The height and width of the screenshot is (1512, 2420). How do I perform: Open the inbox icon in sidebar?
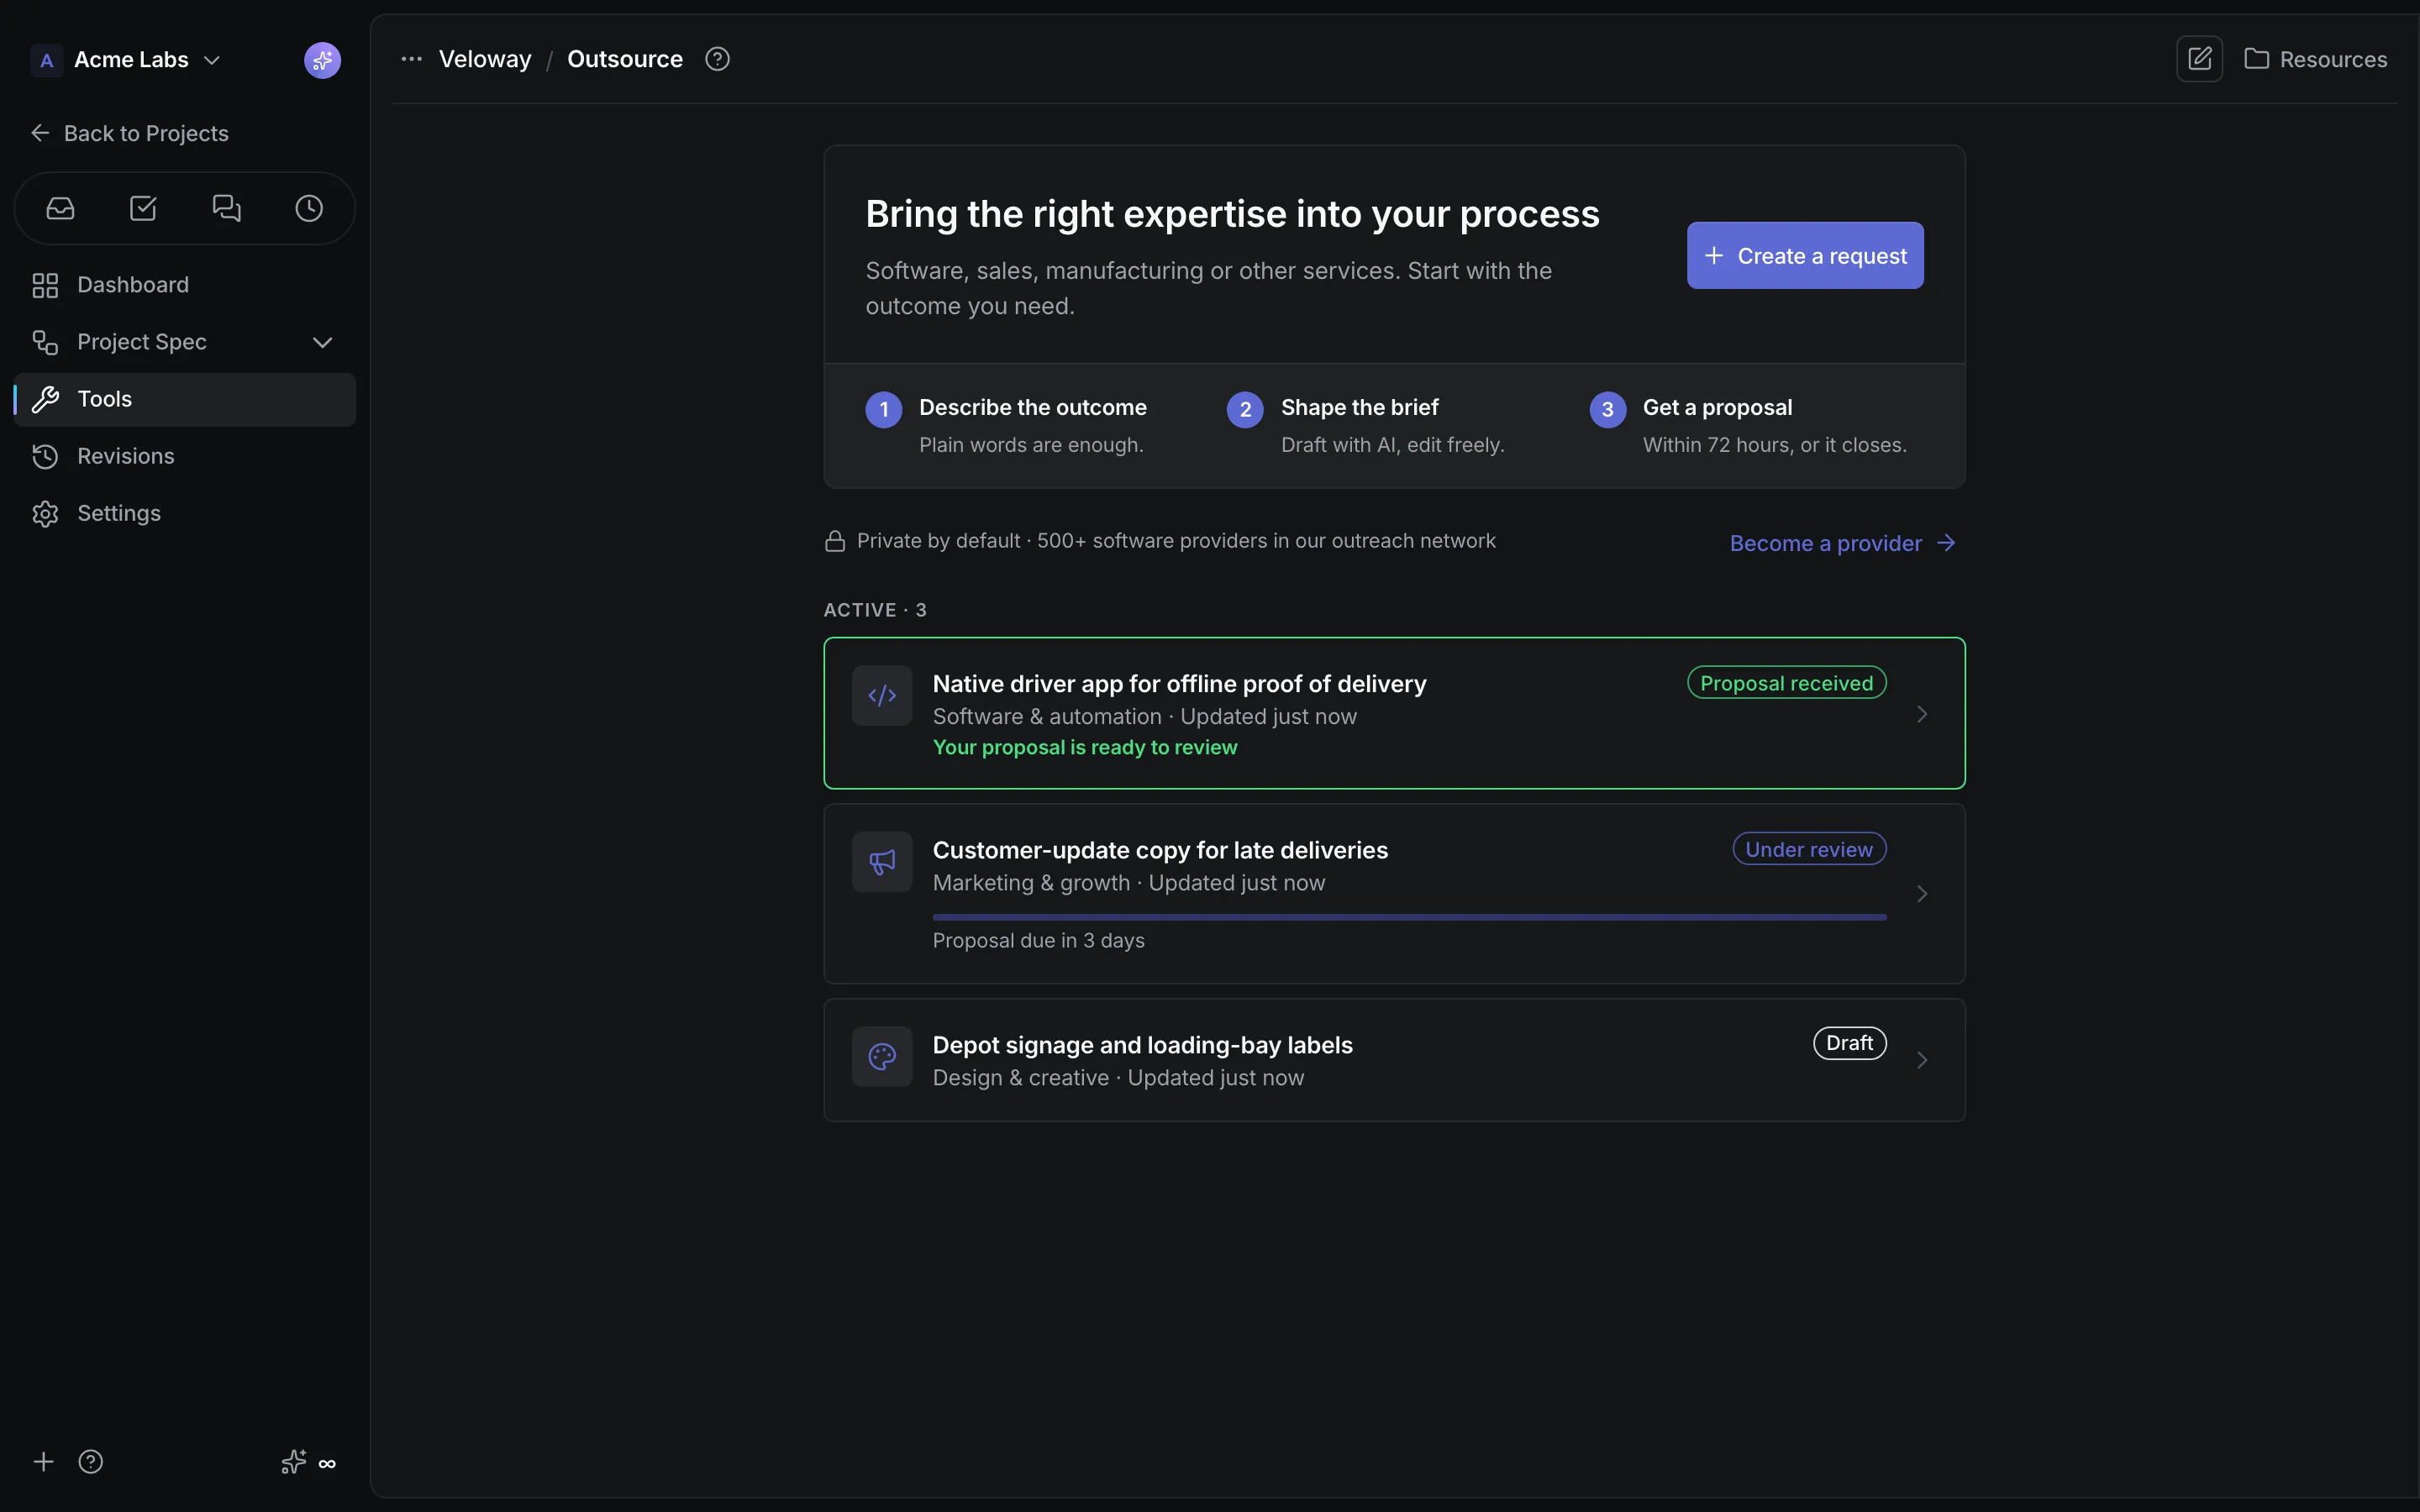(x=60, y=208)
